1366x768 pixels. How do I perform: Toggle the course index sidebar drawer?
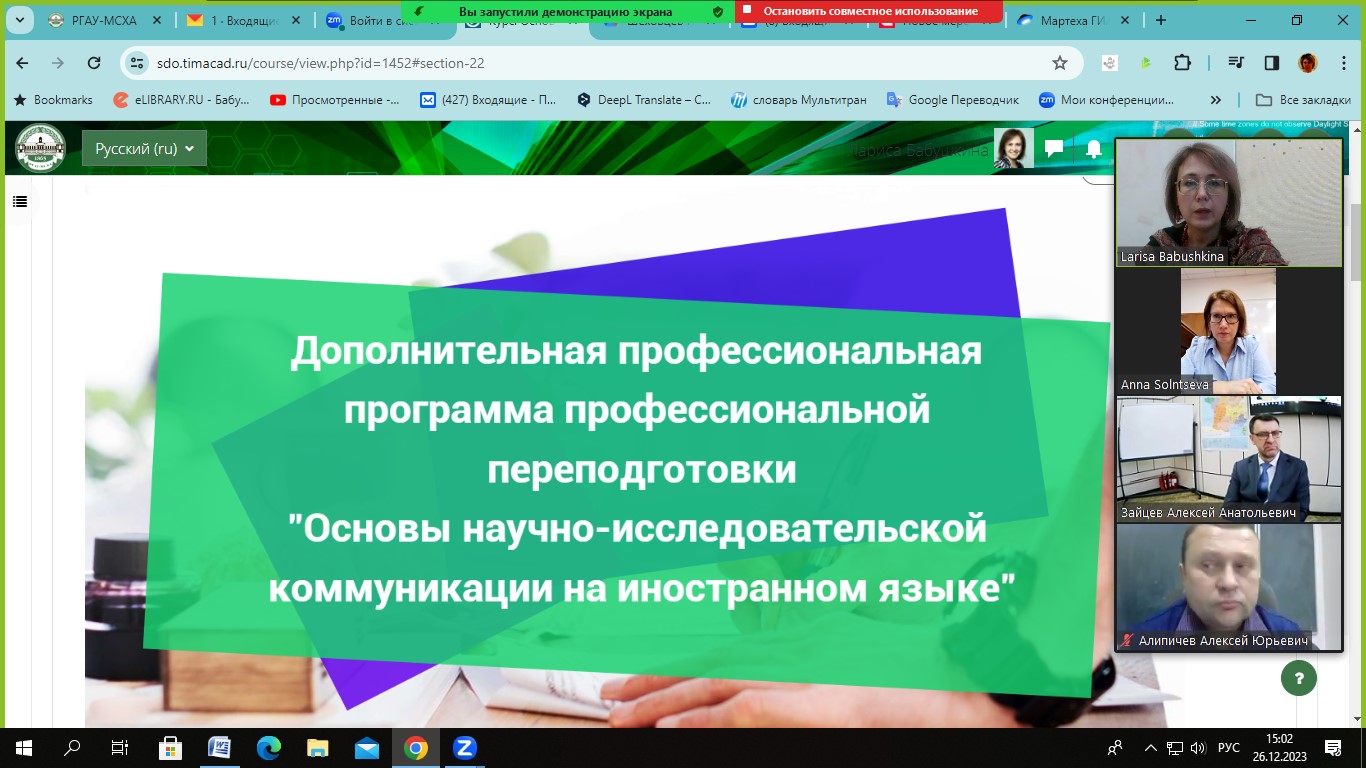(19, 202)
